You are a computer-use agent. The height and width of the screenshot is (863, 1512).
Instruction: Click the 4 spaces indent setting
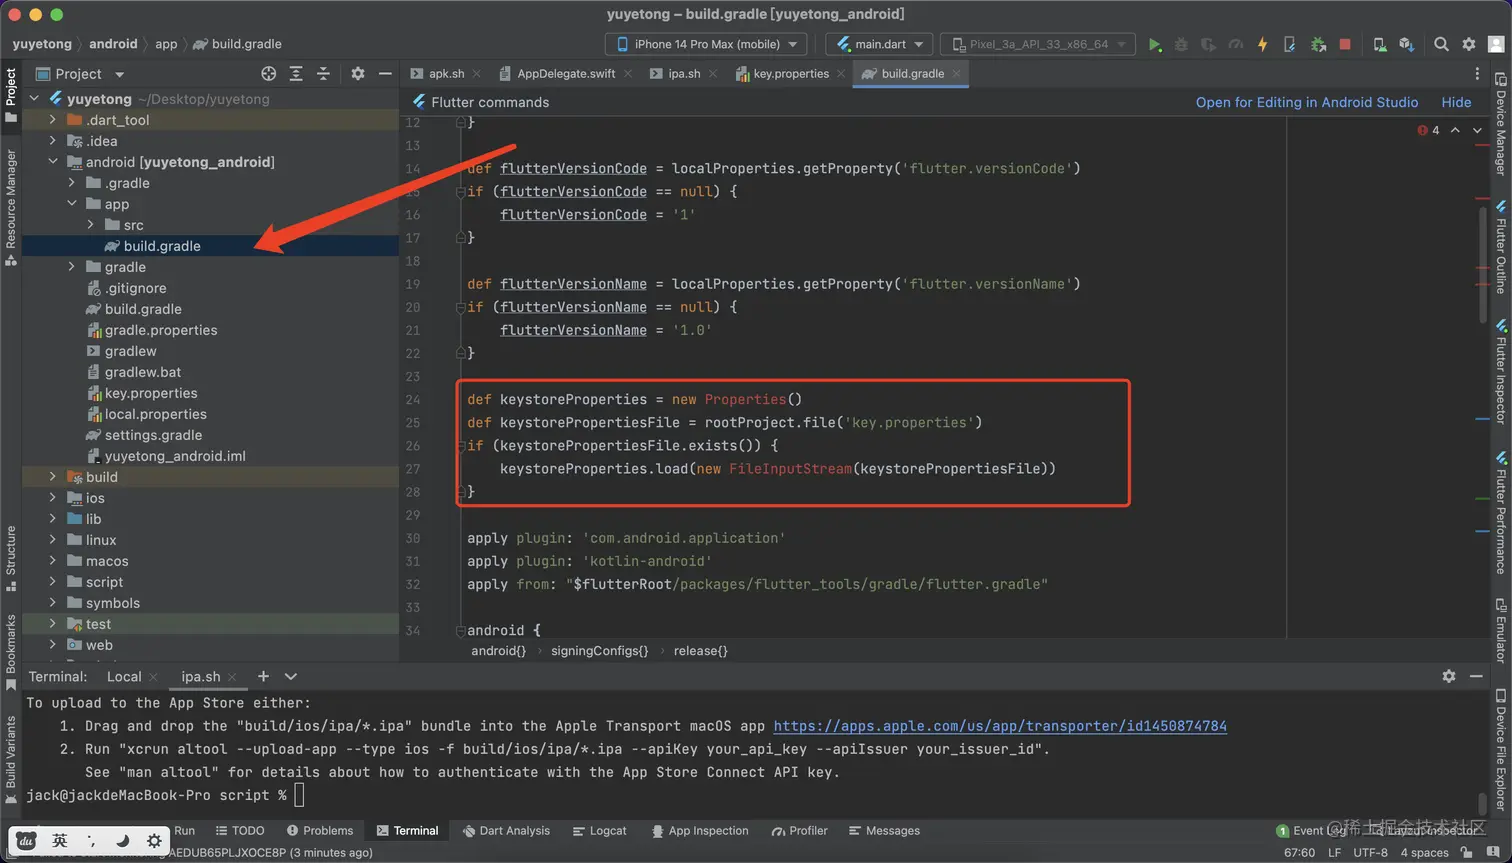coord(1424,853)
